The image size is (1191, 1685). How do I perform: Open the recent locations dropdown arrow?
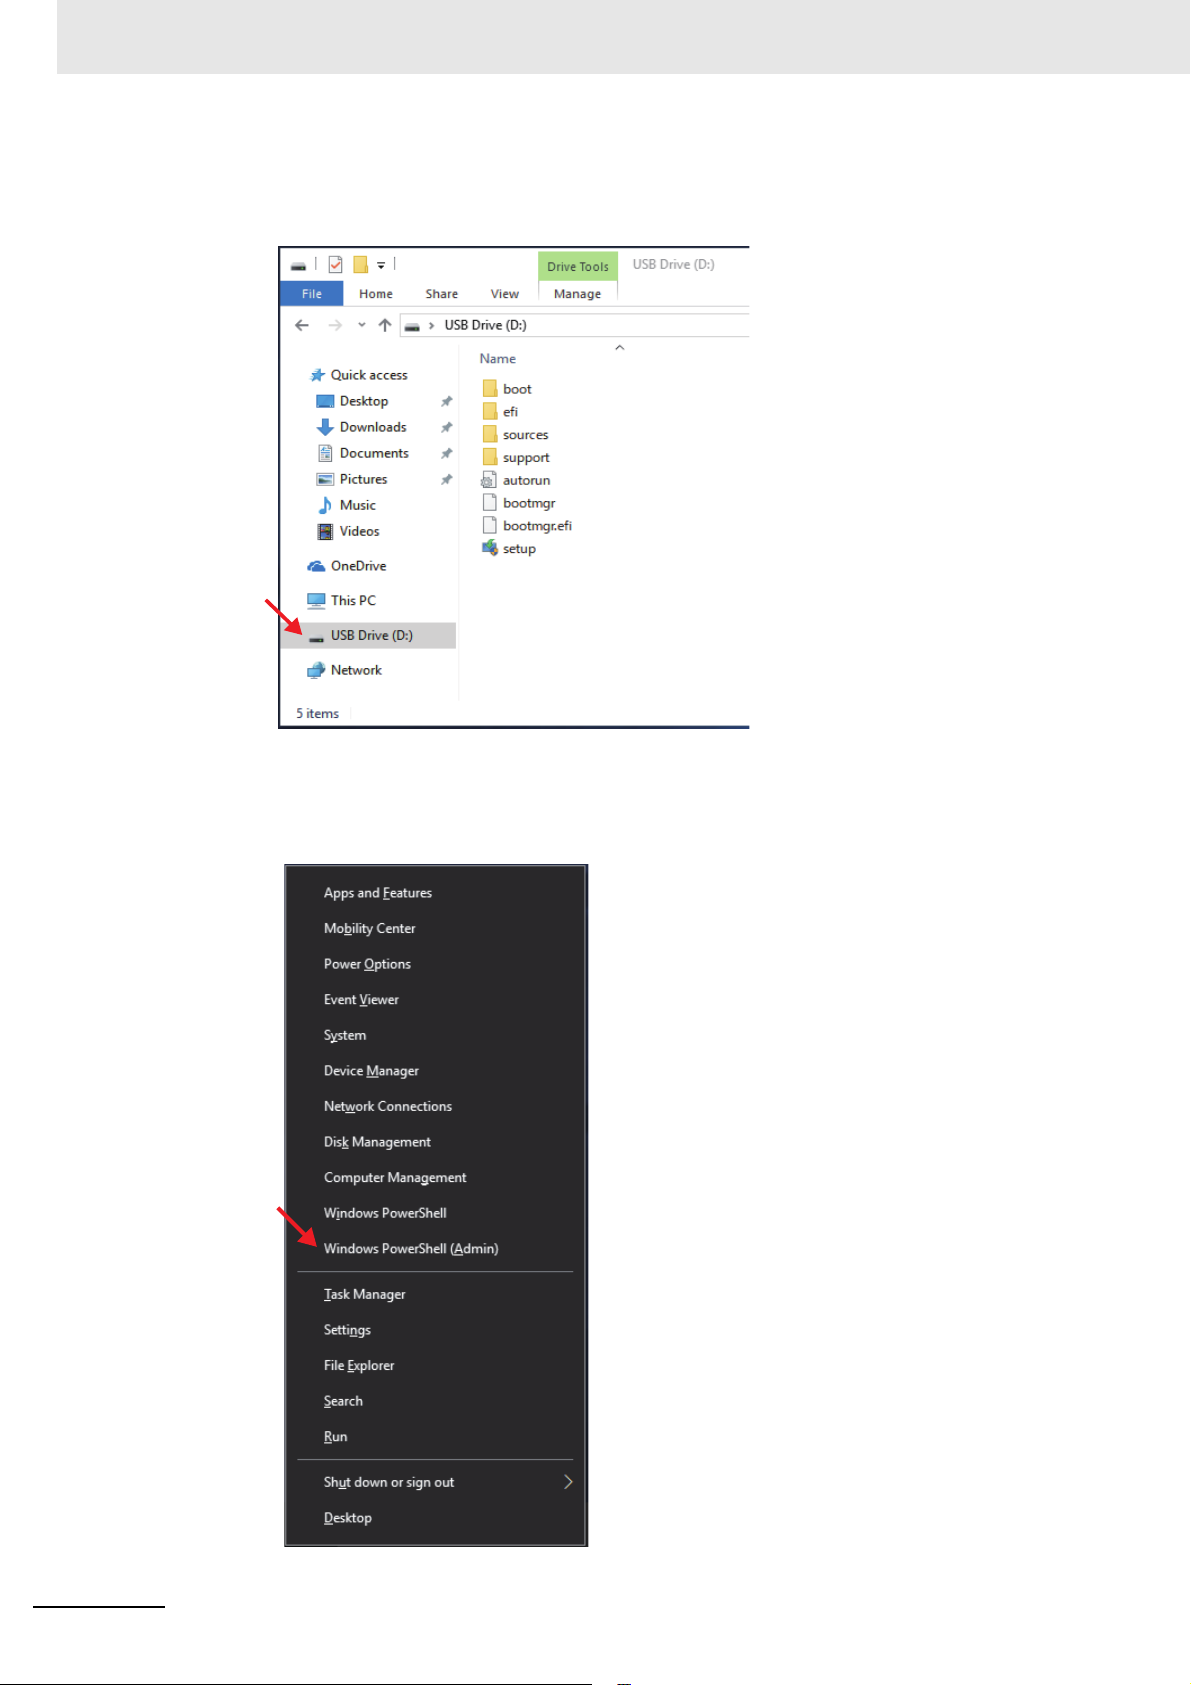pyautogui.click(x=362, y=325)
